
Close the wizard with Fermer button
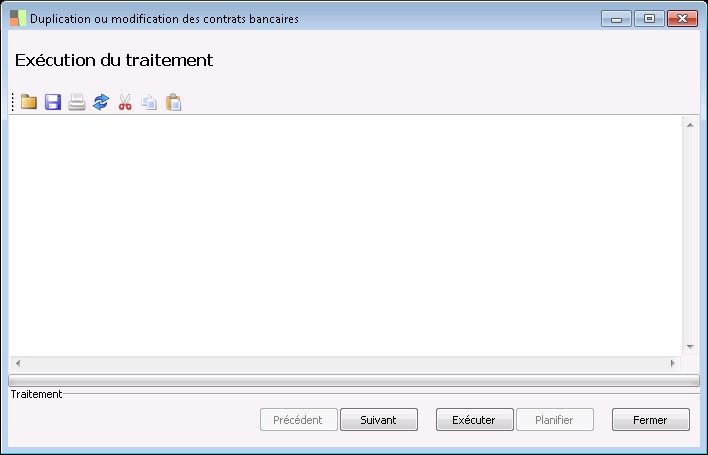click(x=651, y=420)
